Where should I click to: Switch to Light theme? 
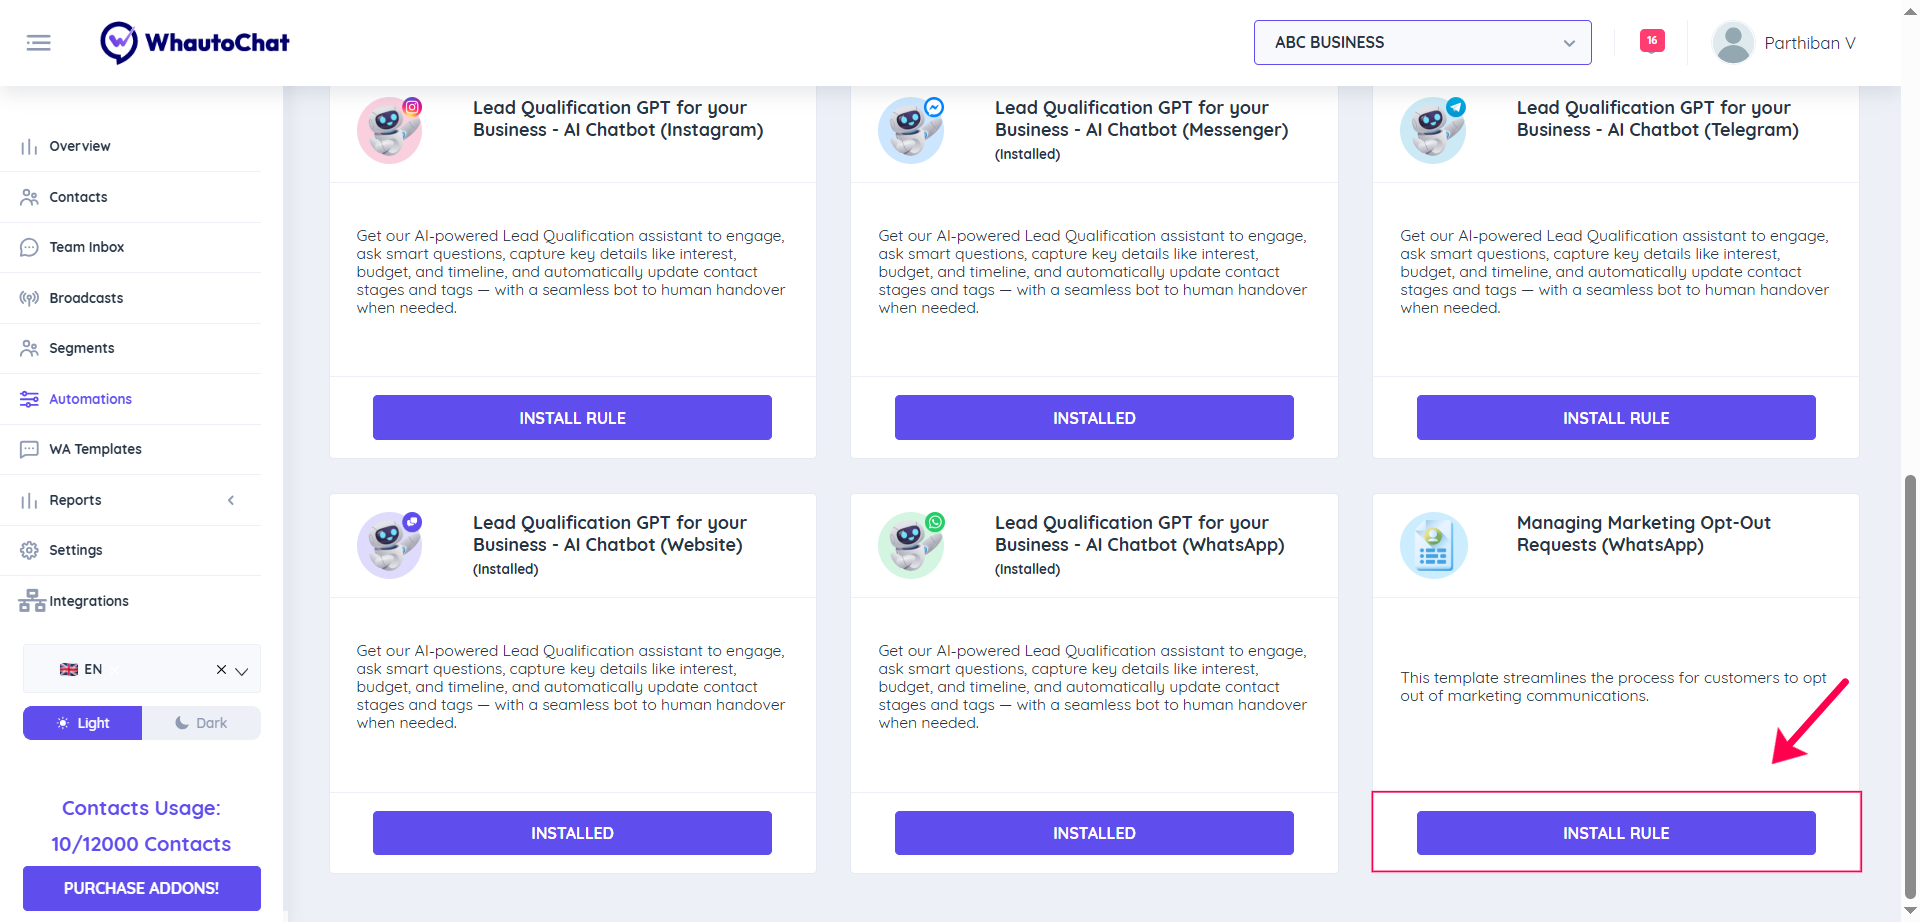tap(83, 723)
